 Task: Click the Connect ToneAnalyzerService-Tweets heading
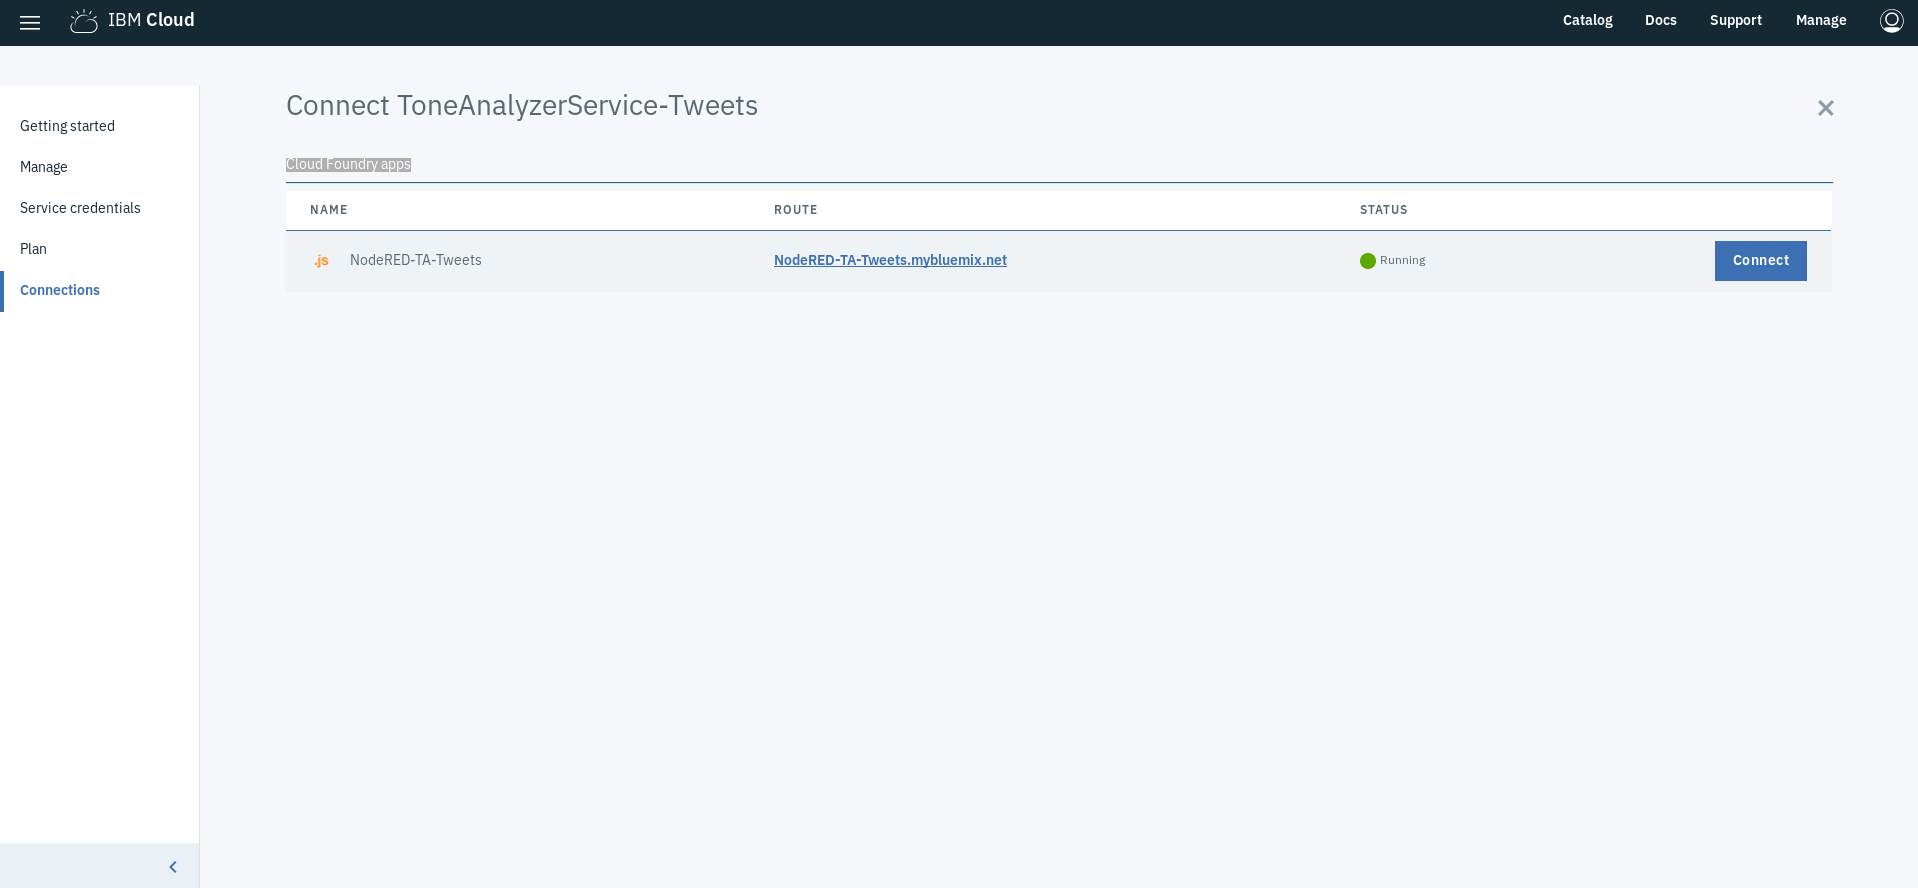pos(522,105)
